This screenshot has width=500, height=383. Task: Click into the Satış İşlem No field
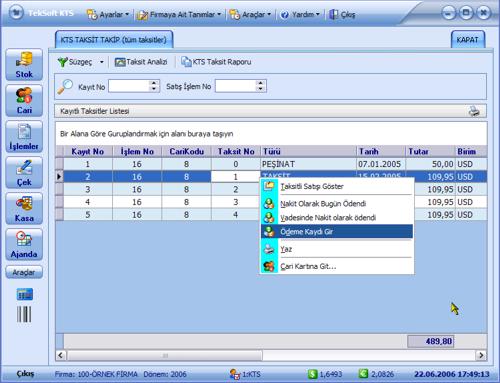click(235, 86)
